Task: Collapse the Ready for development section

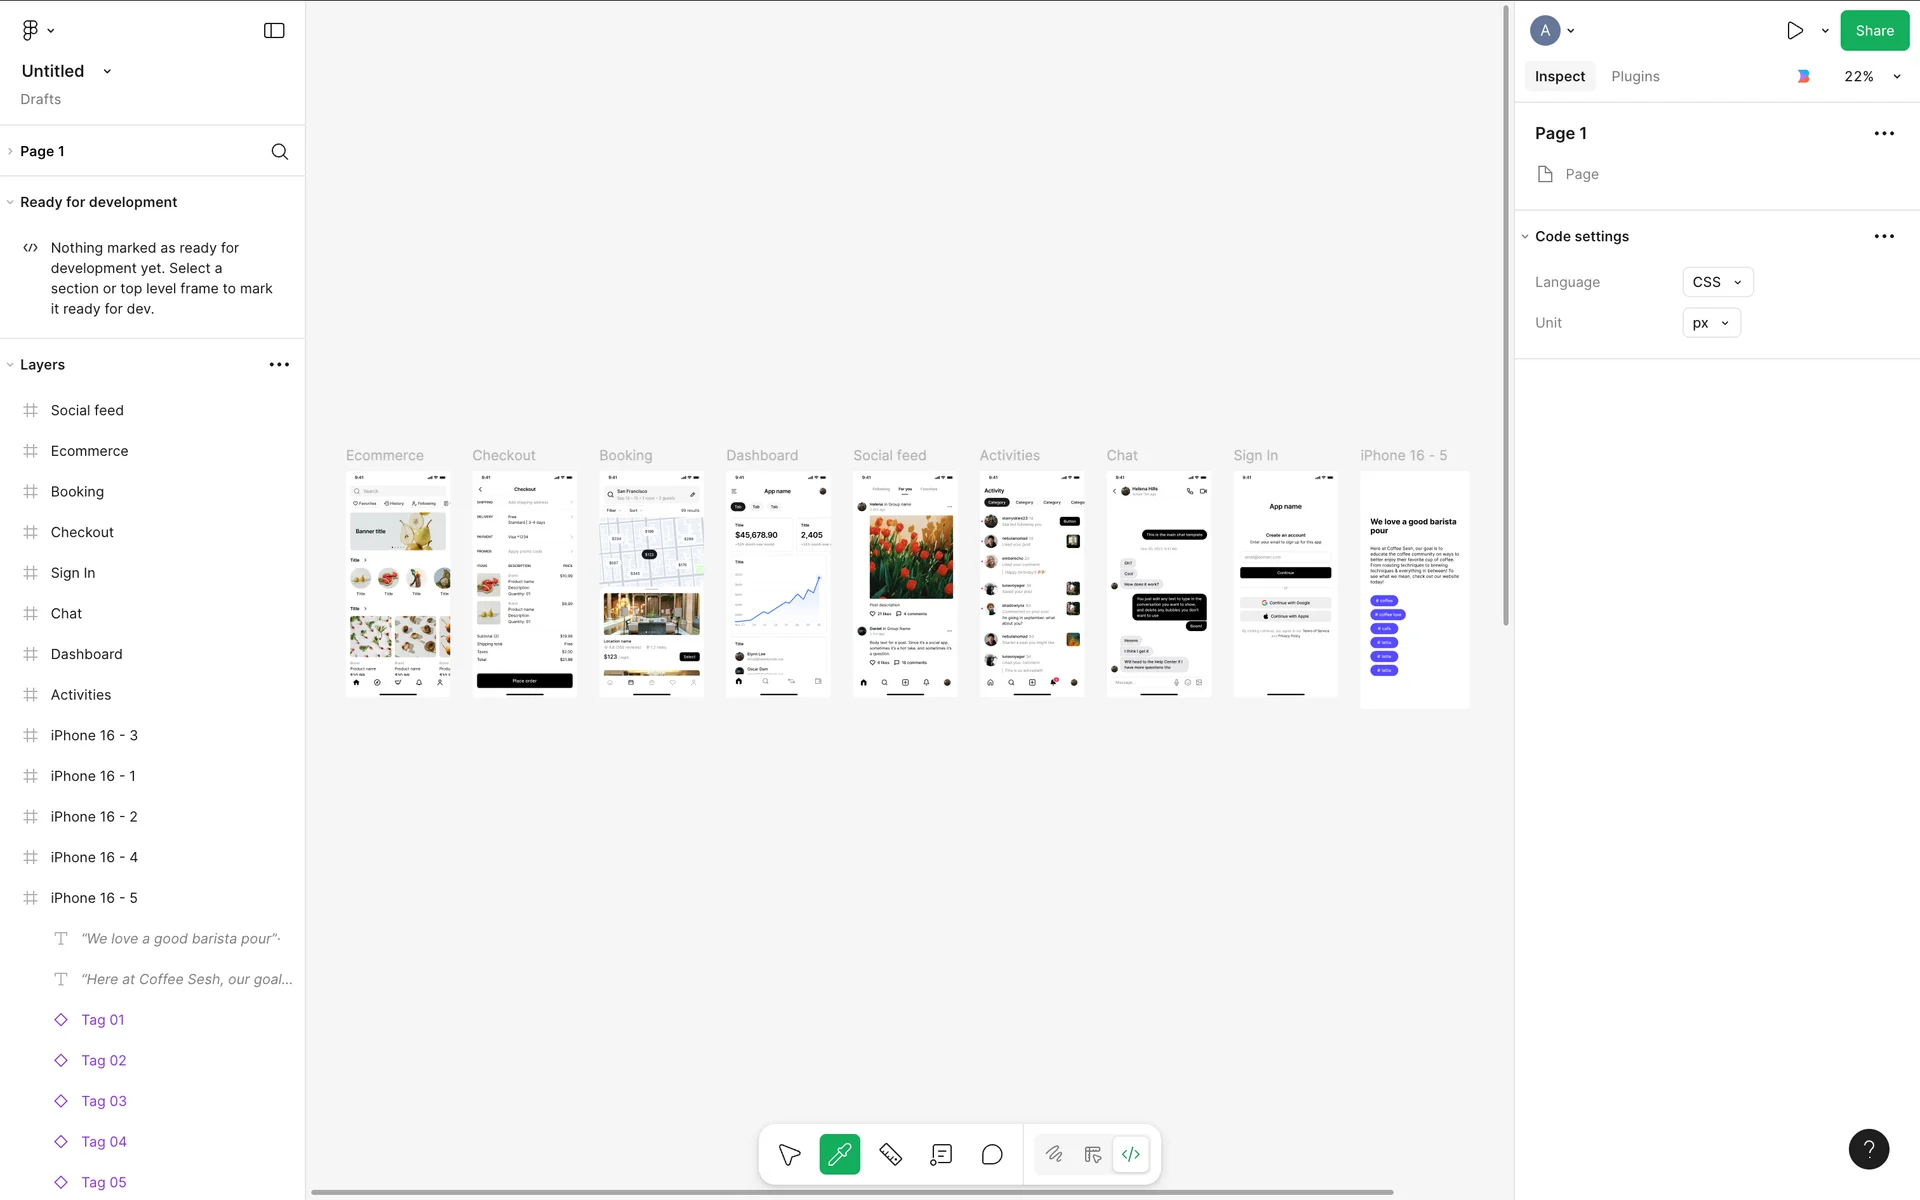Action: coord(10,202)
